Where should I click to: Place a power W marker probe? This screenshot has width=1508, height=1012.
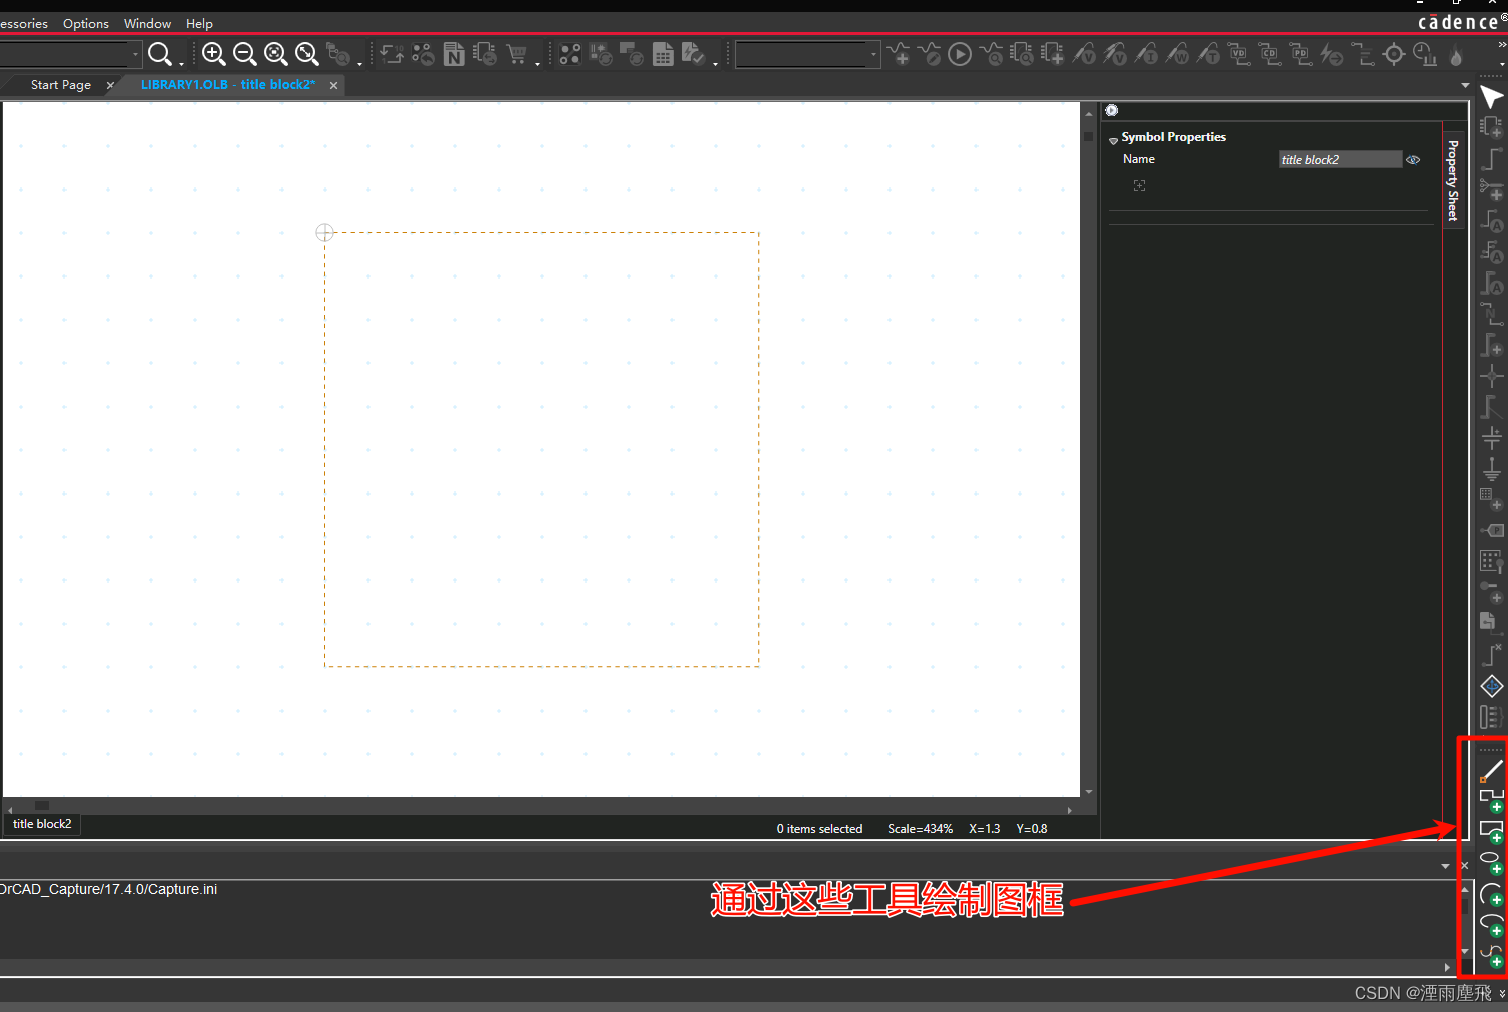tap(1177, 54)
